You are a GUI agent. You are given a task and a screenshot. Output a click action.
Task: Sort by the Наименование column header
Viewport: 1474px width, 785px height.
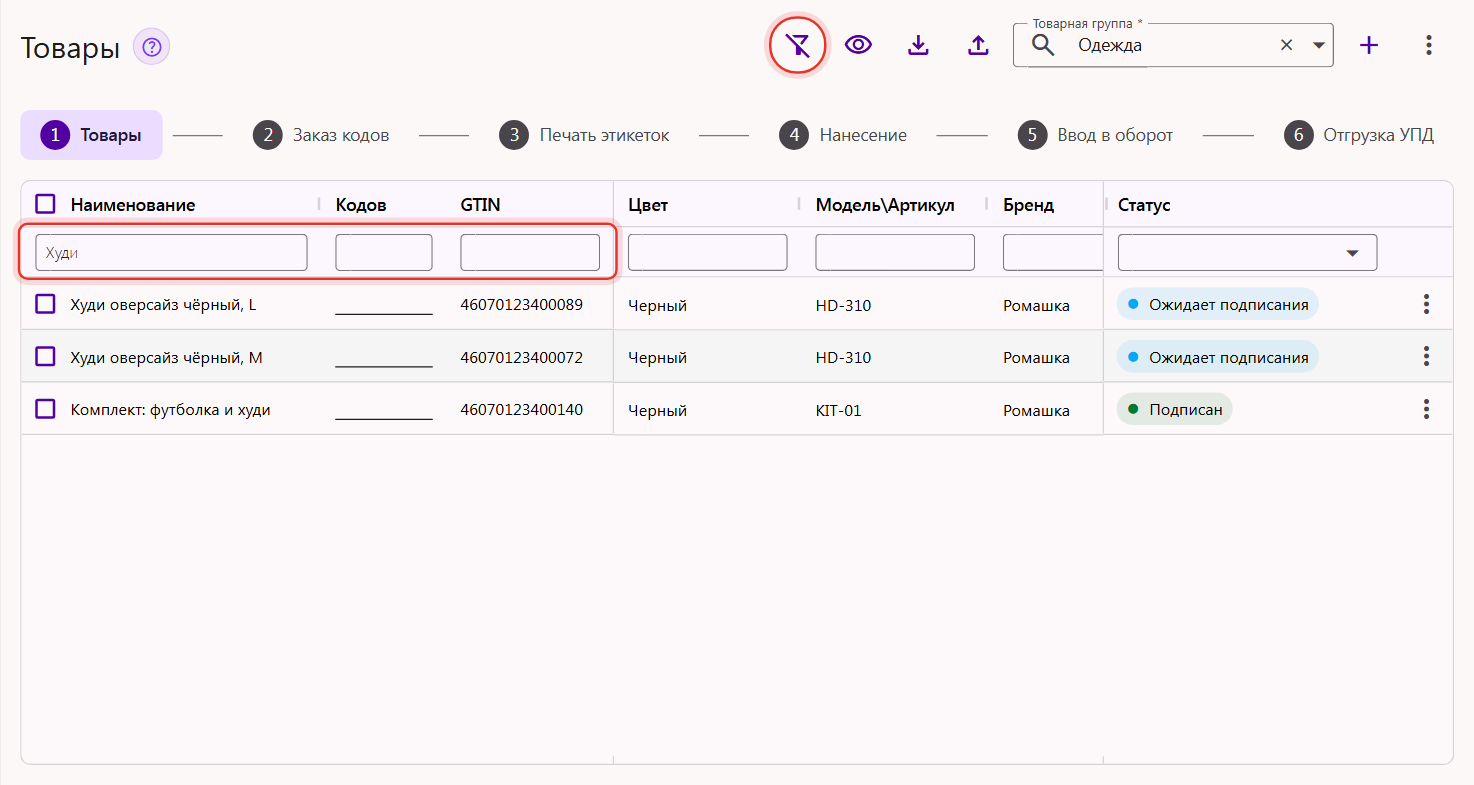(x=133, y=205)
